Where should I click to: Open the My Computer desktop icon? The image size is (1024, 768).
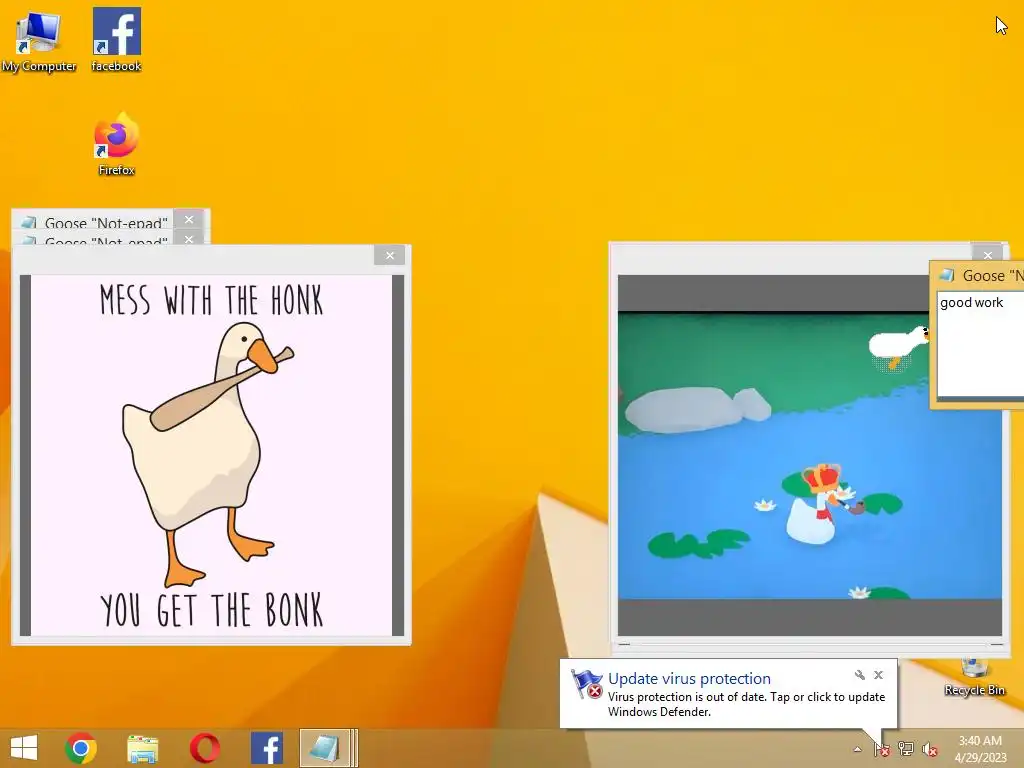coord(39,40)
